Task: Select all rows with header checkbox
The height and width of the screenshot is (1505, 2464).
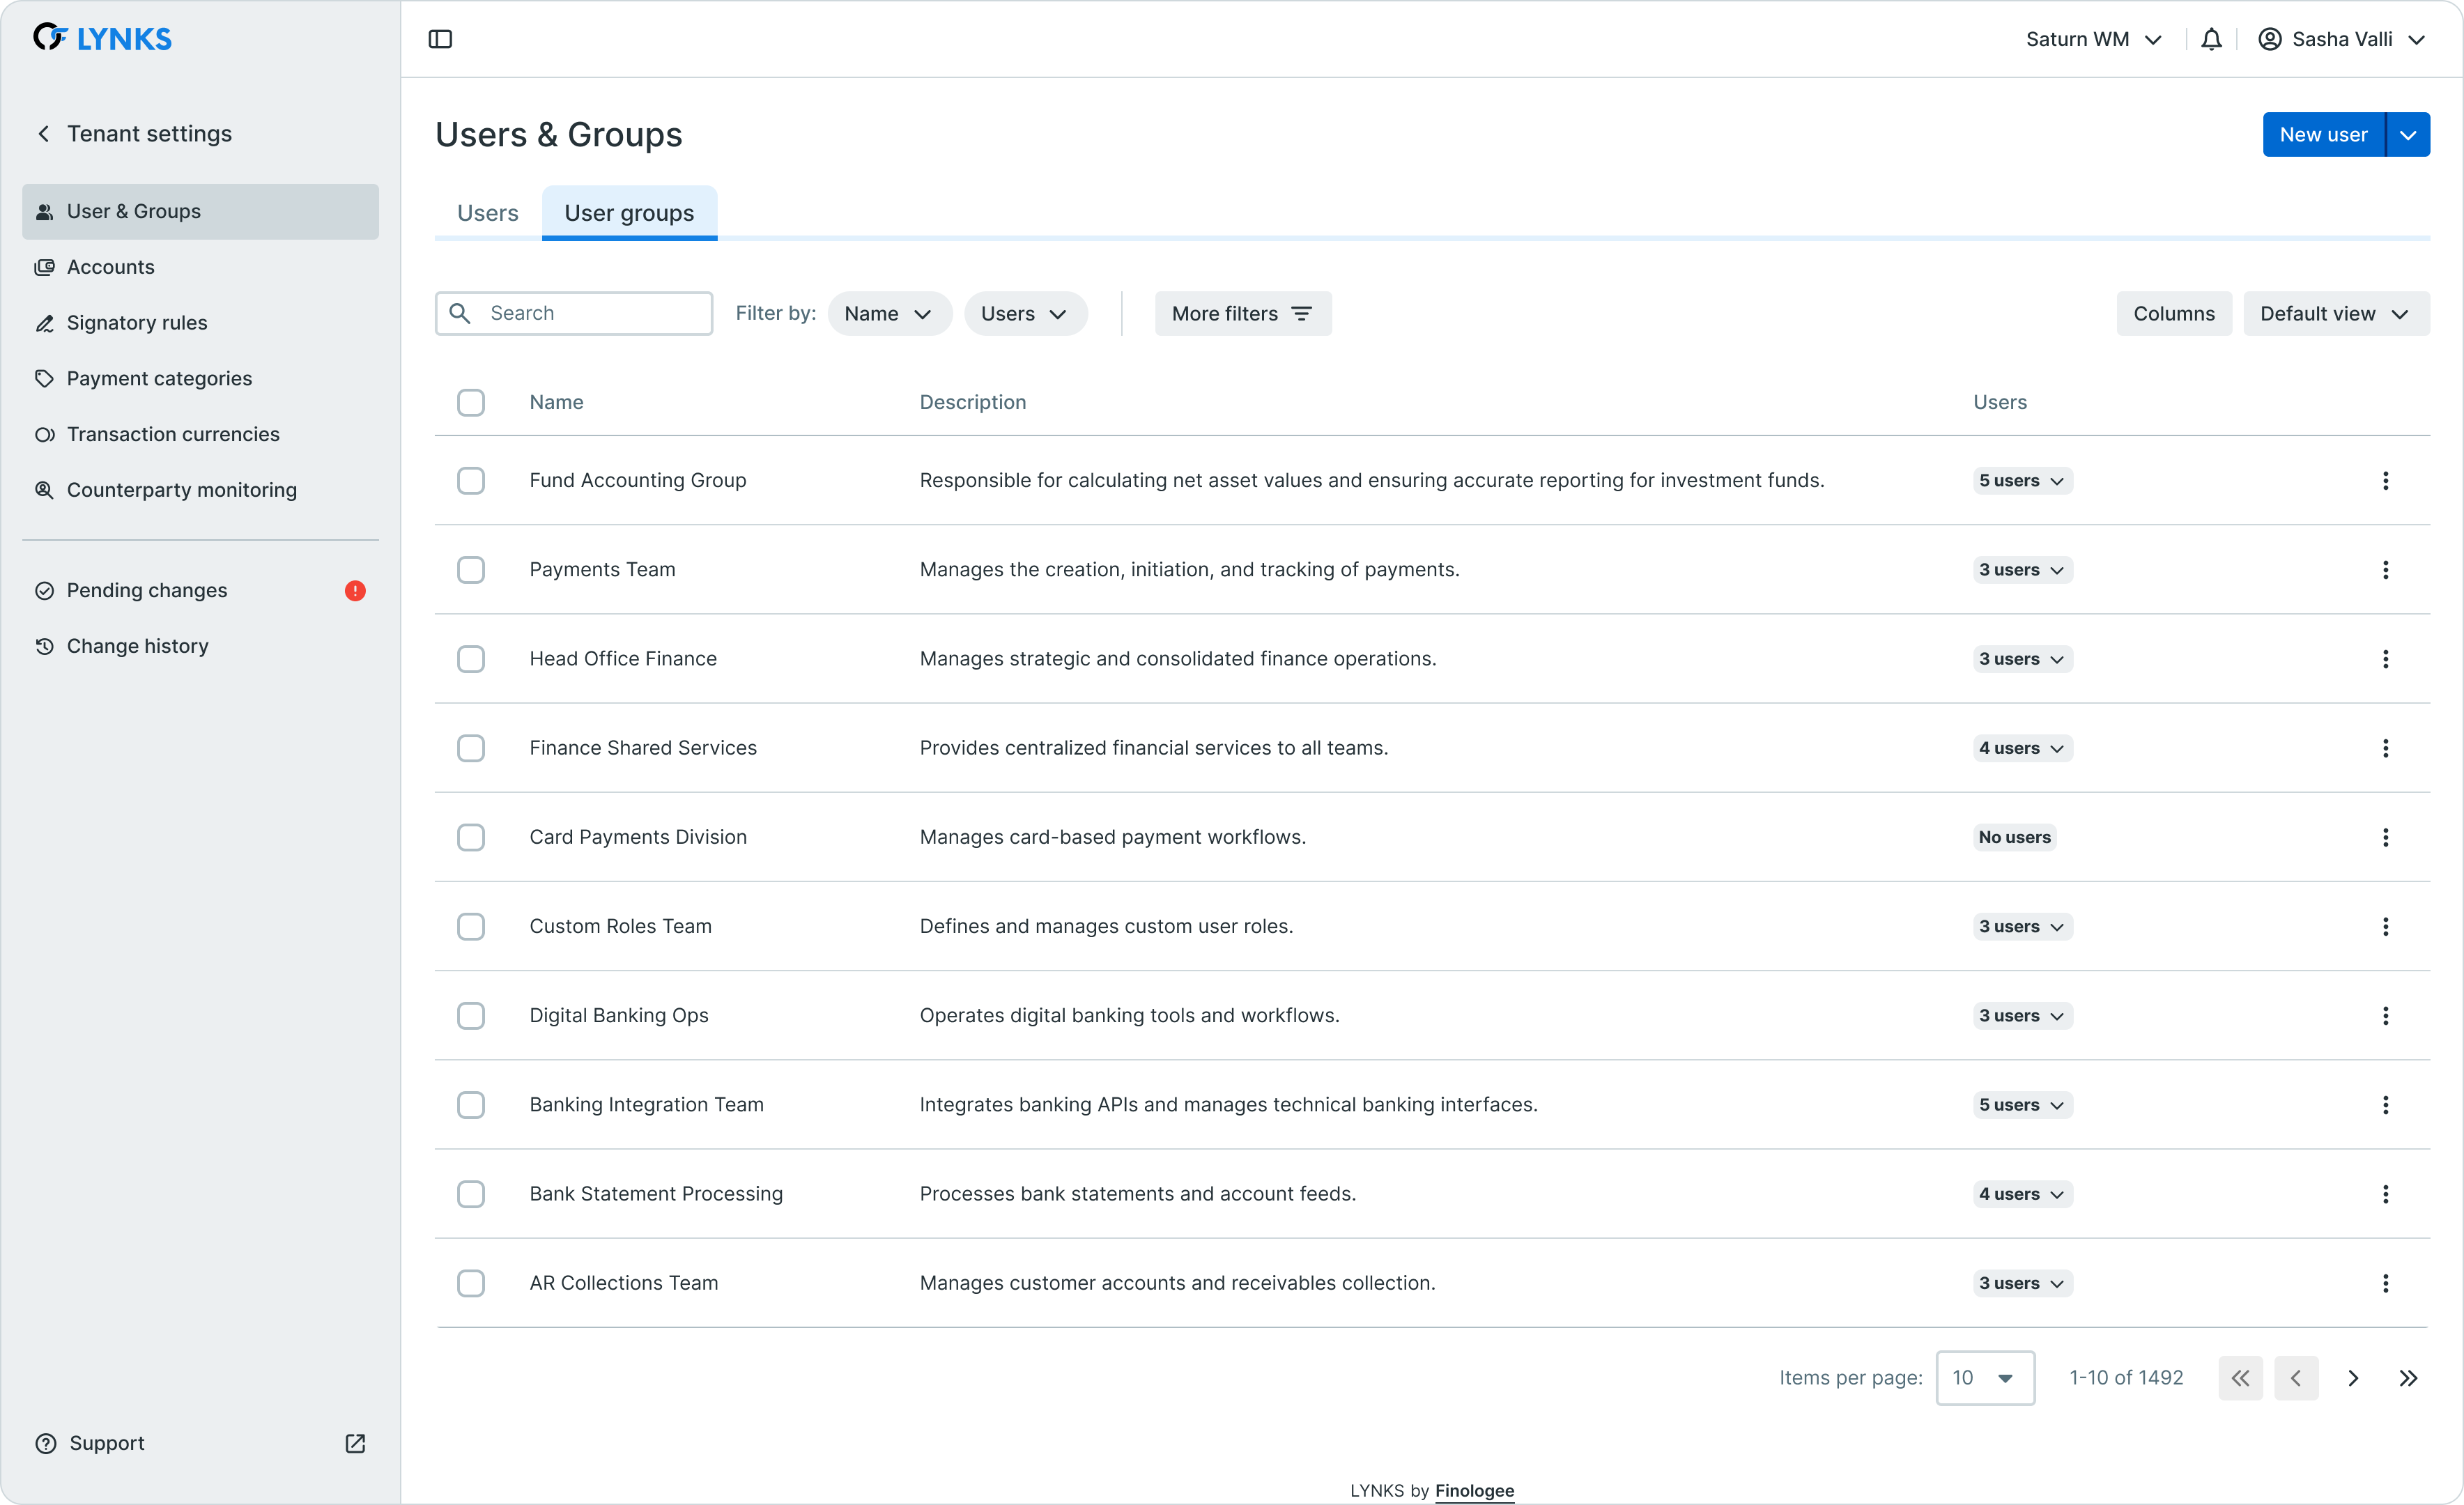Action: [471, 402]
